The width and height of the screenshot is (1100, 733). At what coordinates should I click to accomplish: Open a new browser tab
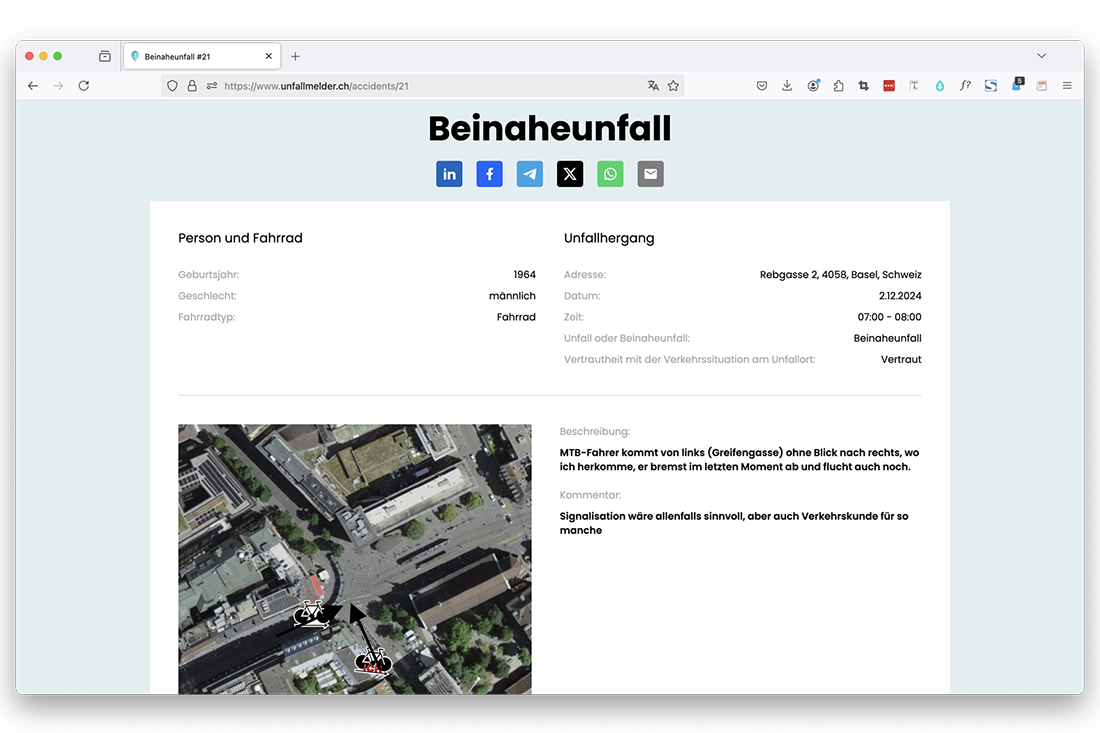[x=295, y=56]
